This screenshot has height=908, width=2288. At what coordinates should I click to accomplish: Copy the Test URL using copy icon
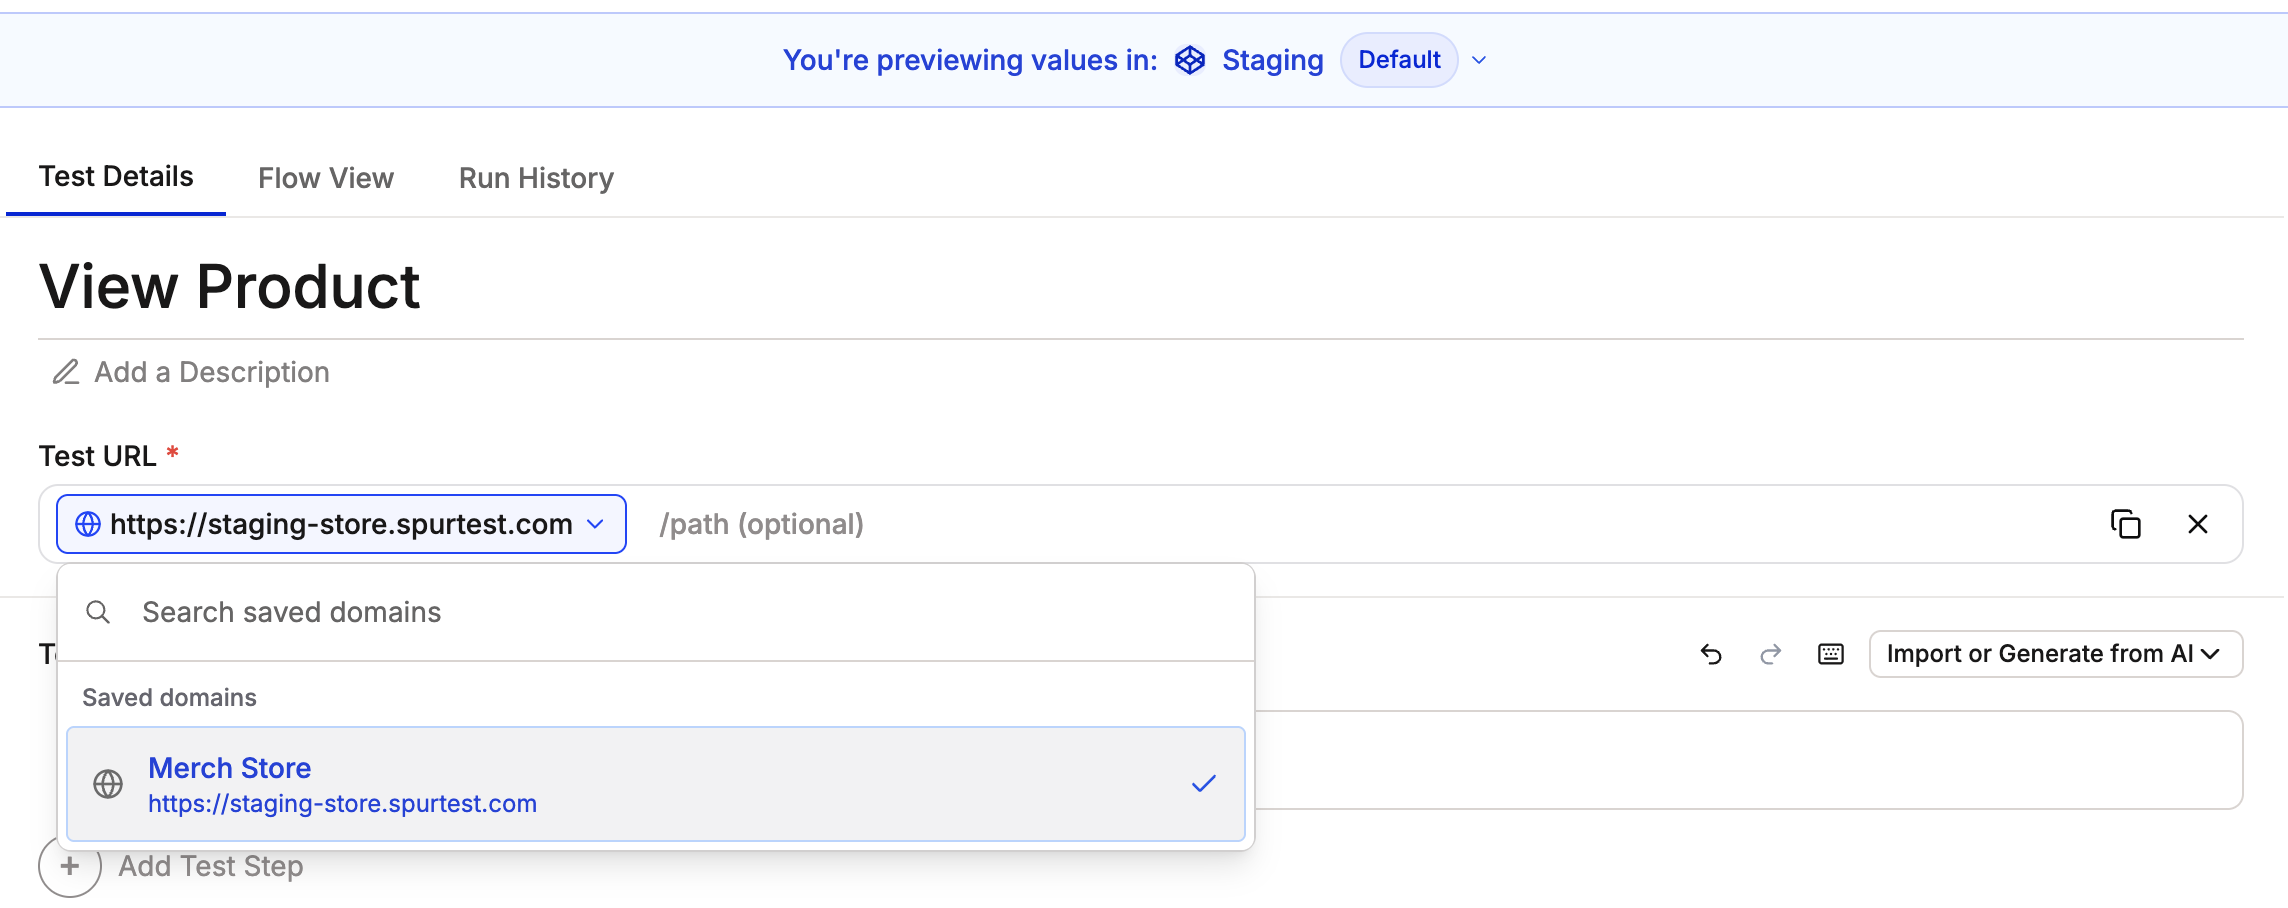tap(2125, 524)
